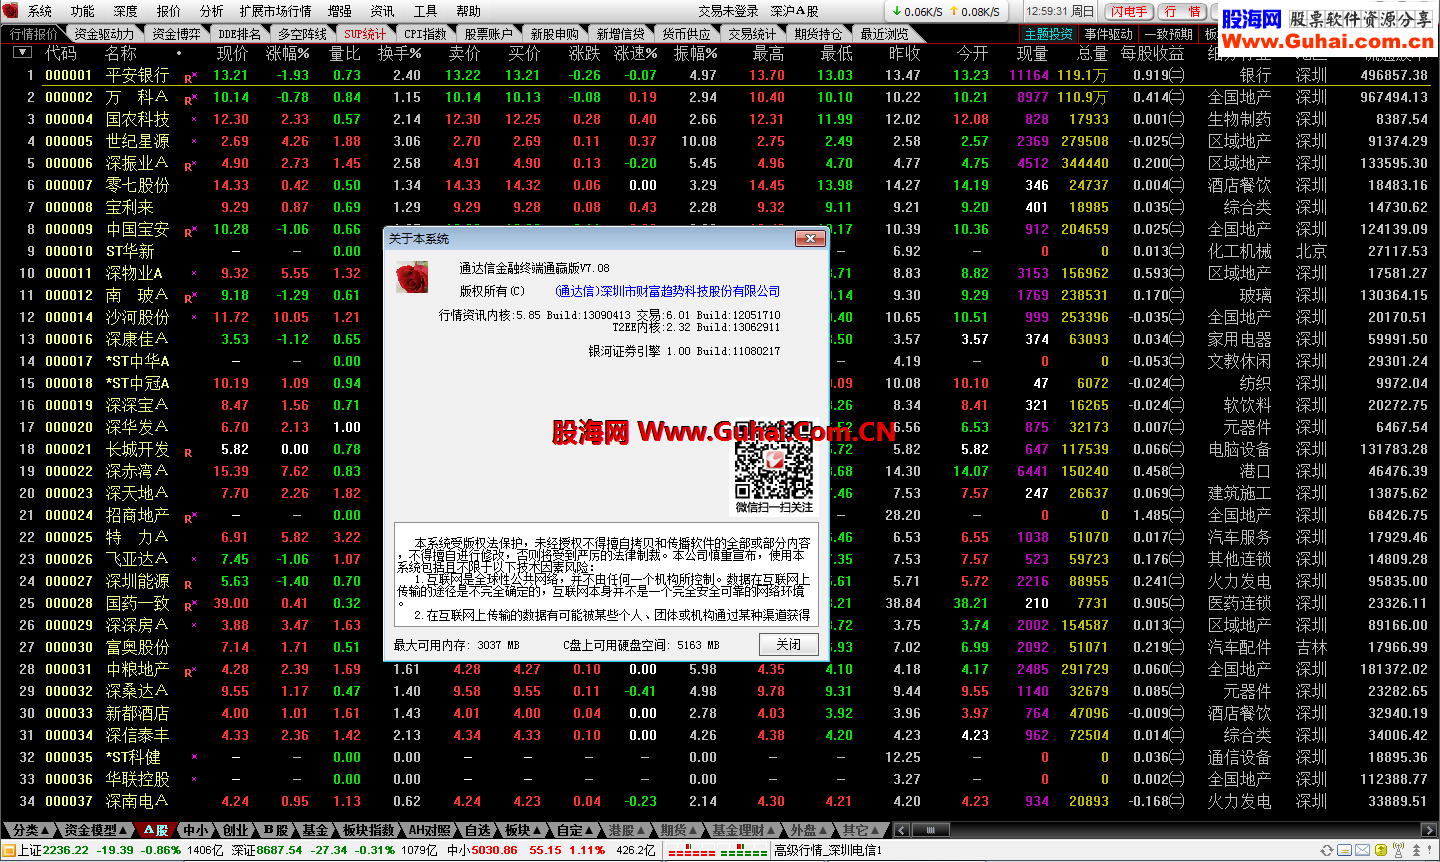
Task: Click the red-green bar indicator in the status bar
Action: pos(717,851)
